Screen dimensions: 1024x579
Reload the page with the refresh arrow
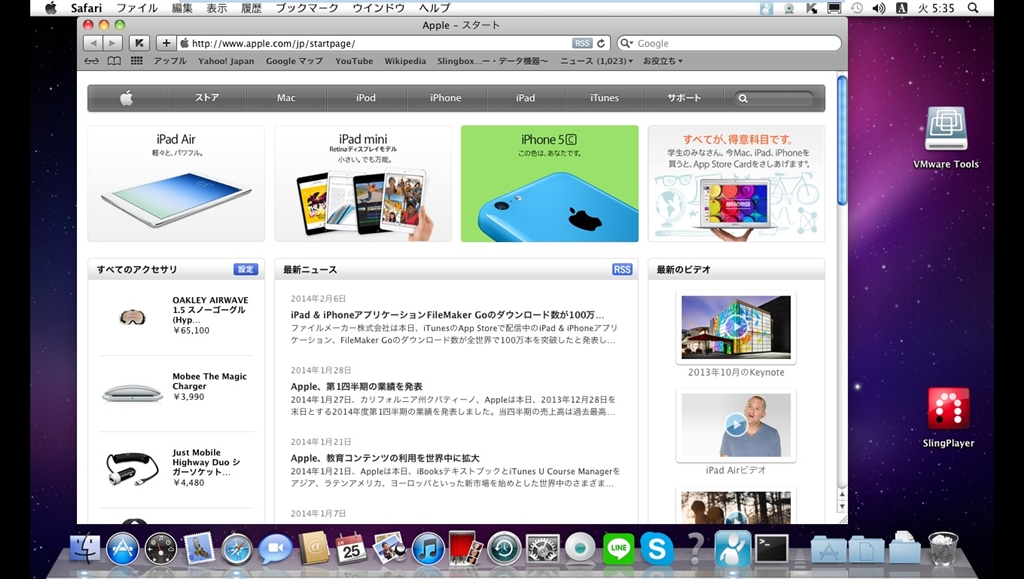tap(601, 43)
